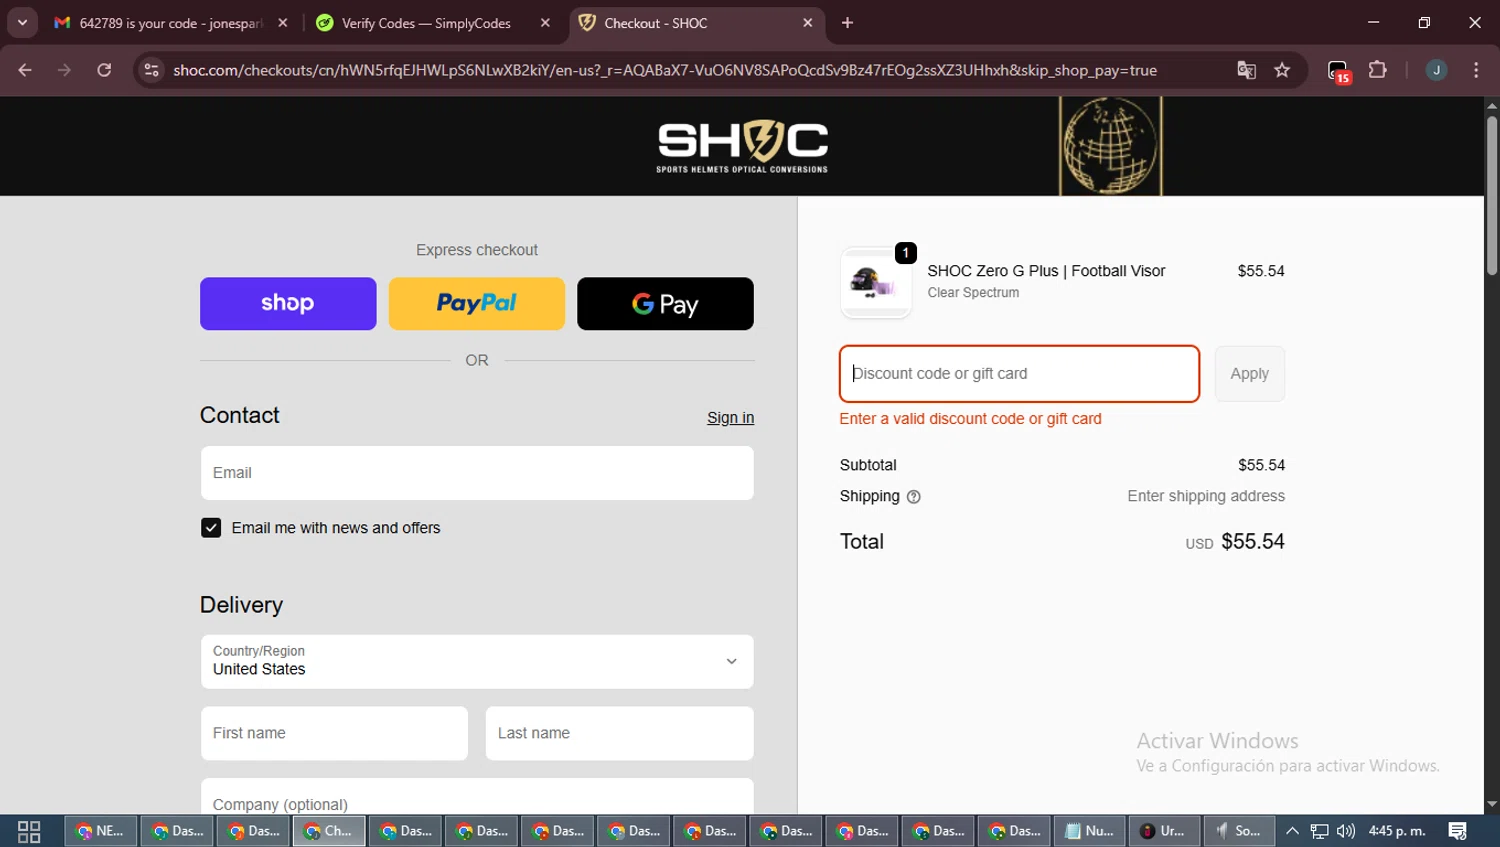Open the taskbar clock showing 4:45 p. m.
Image resolution: width=1500 pixels, height=847 pixels.
click(1397, 831)
